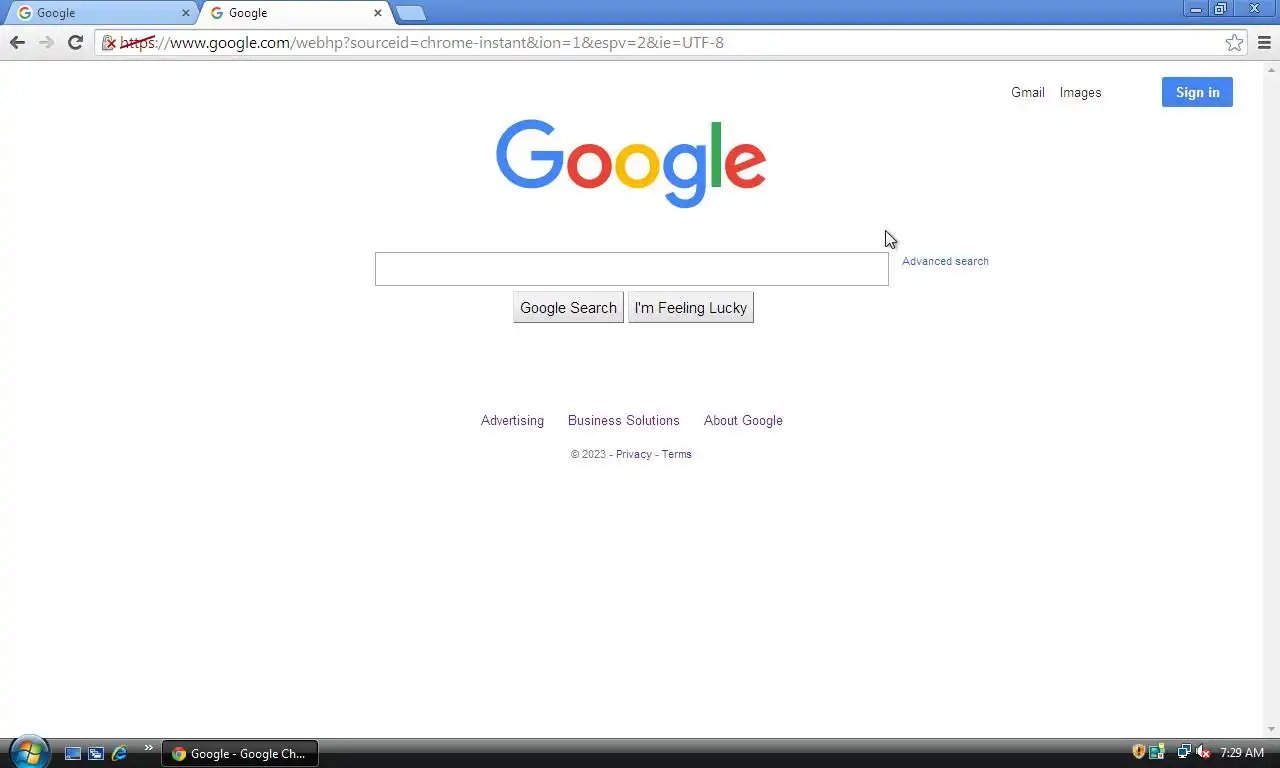Viewport: 1280px width, 768px height.
Task: Reload the page with the refresh icon
Action: pos(75,42)
